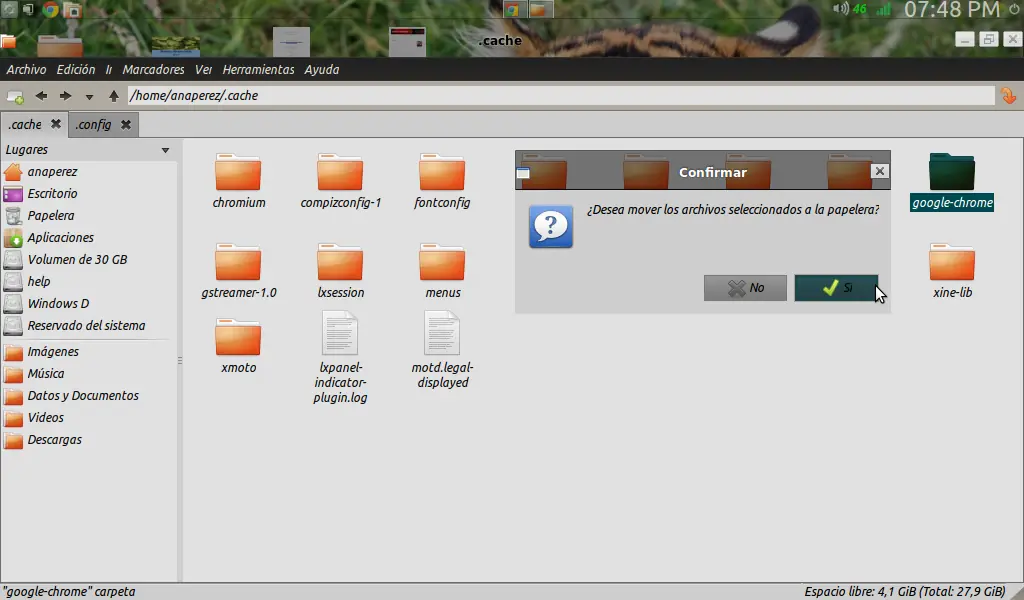Go up to the parent folder
This screenshot has height=600, width=1024.
114,96
